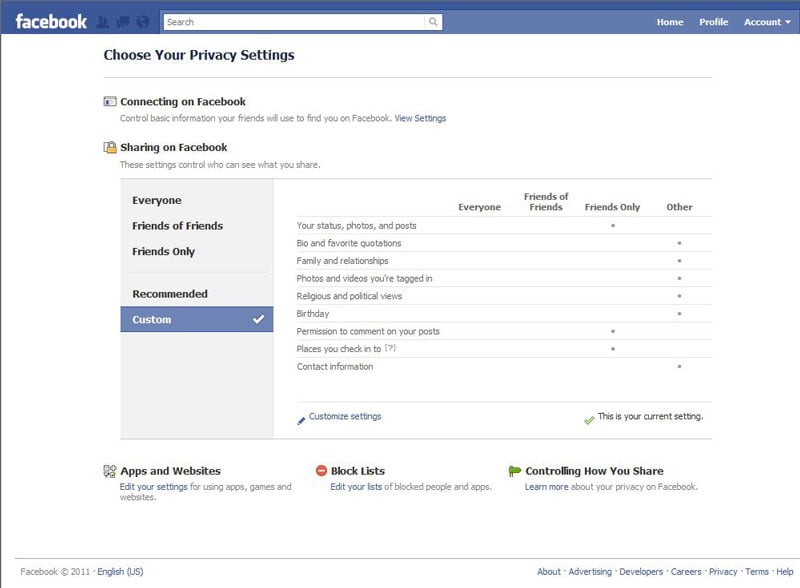
Task: Click the pencil icon beside Customize settings
Action: pyautogui.click(x=301, y=421)
